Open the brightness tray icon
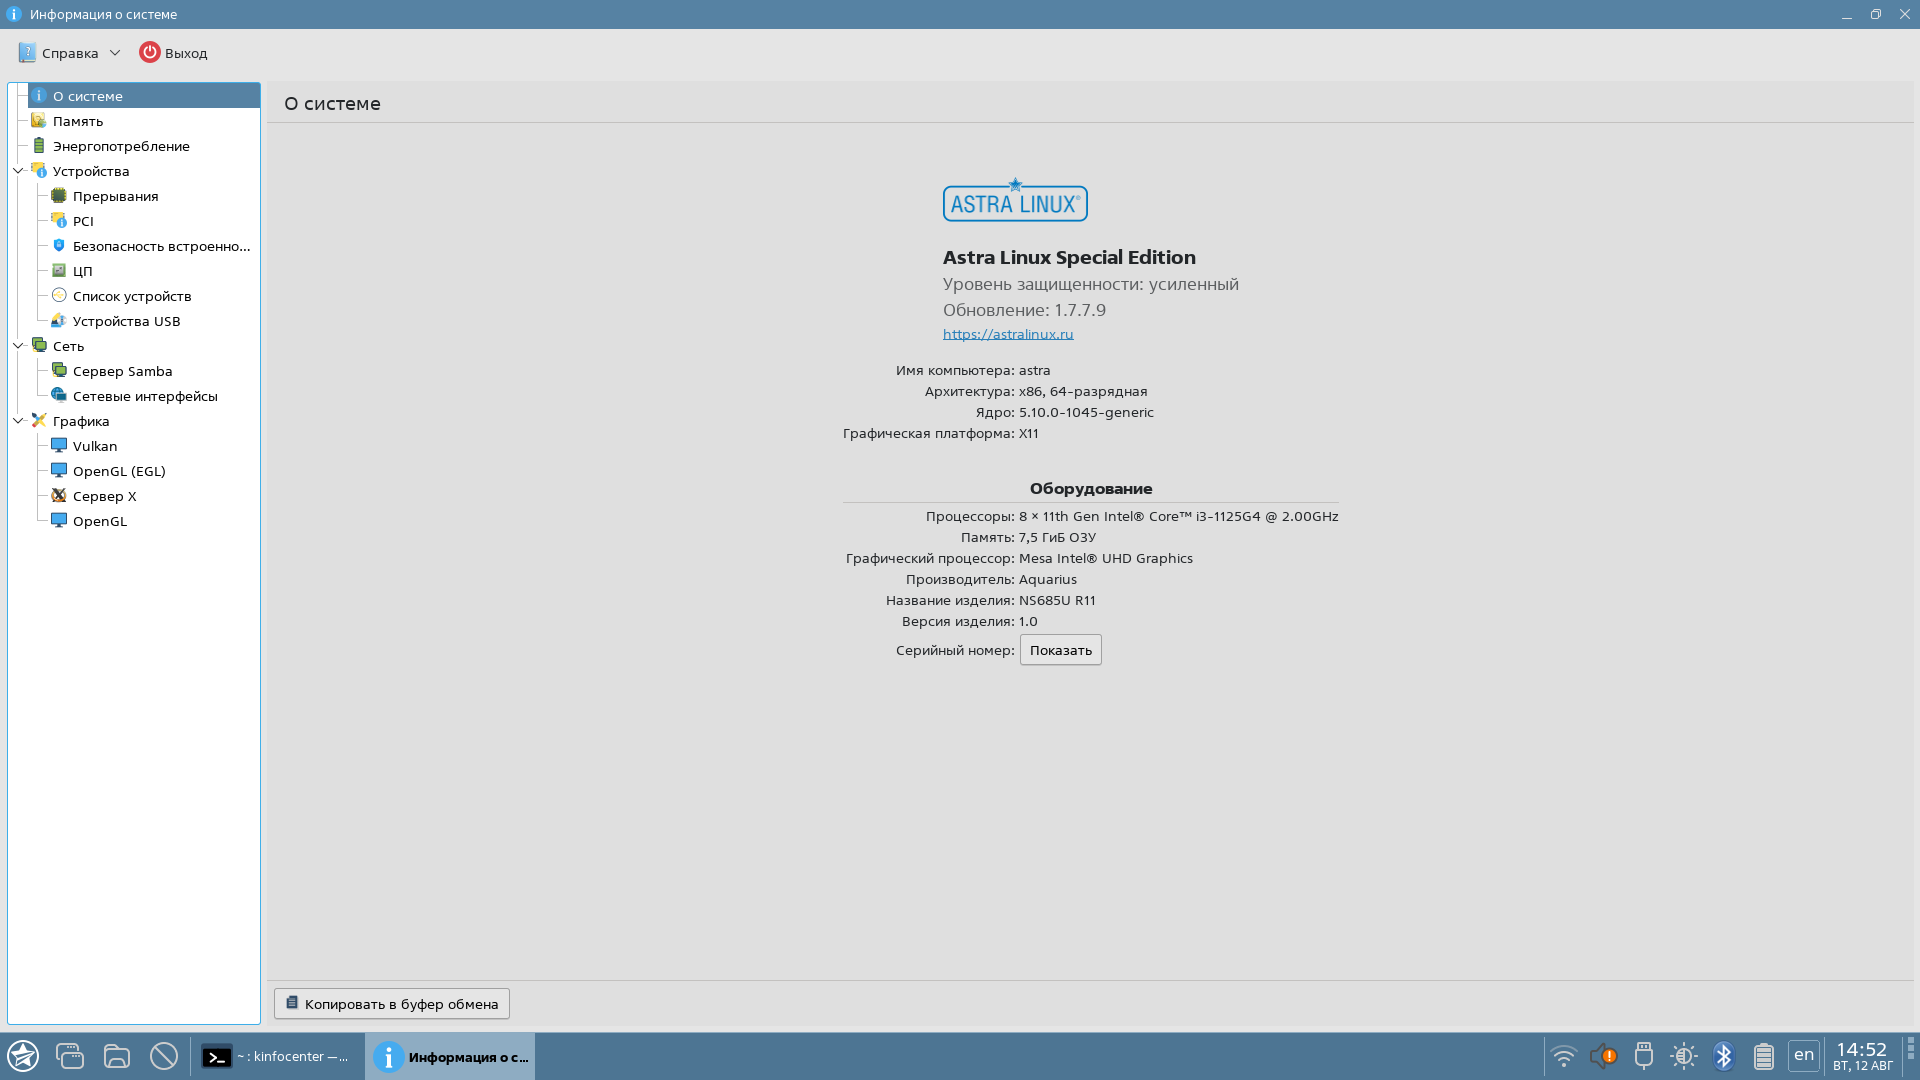 coord(1683,1056)
